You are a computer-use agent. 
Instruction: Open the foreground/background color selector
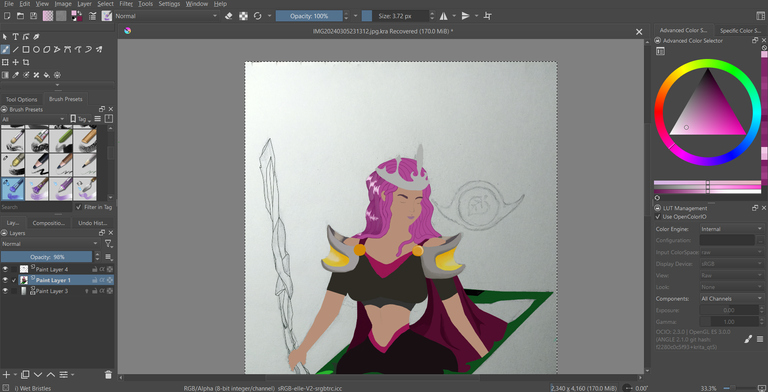coord(76,16)
